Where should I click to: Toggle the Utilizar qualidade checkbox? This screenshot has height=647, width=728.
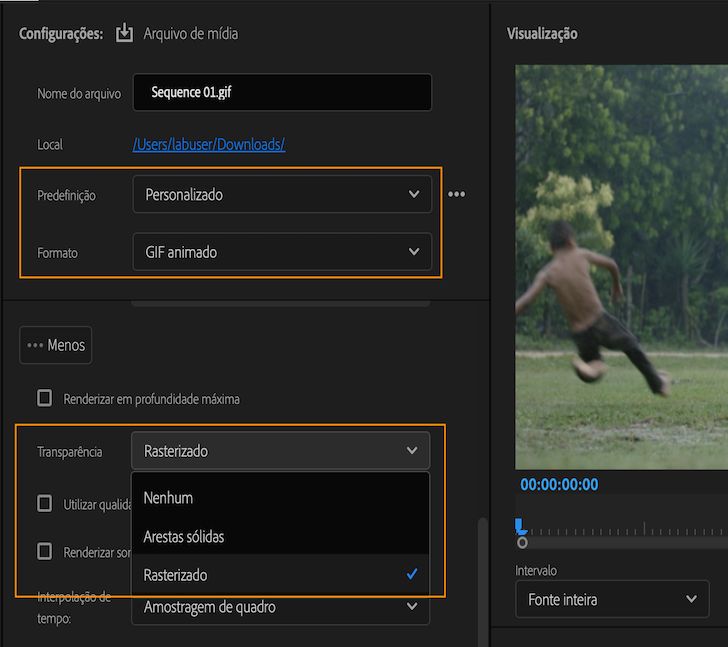[45, 503]
